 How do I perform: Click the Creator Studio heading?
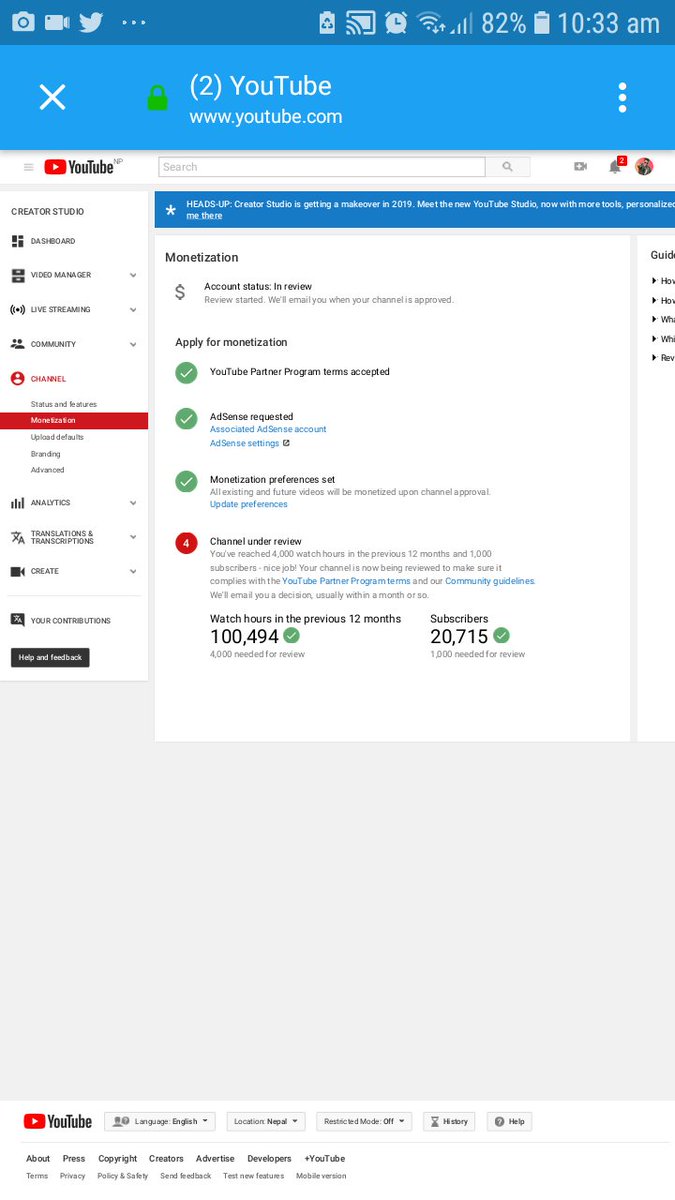pos(47,212)
